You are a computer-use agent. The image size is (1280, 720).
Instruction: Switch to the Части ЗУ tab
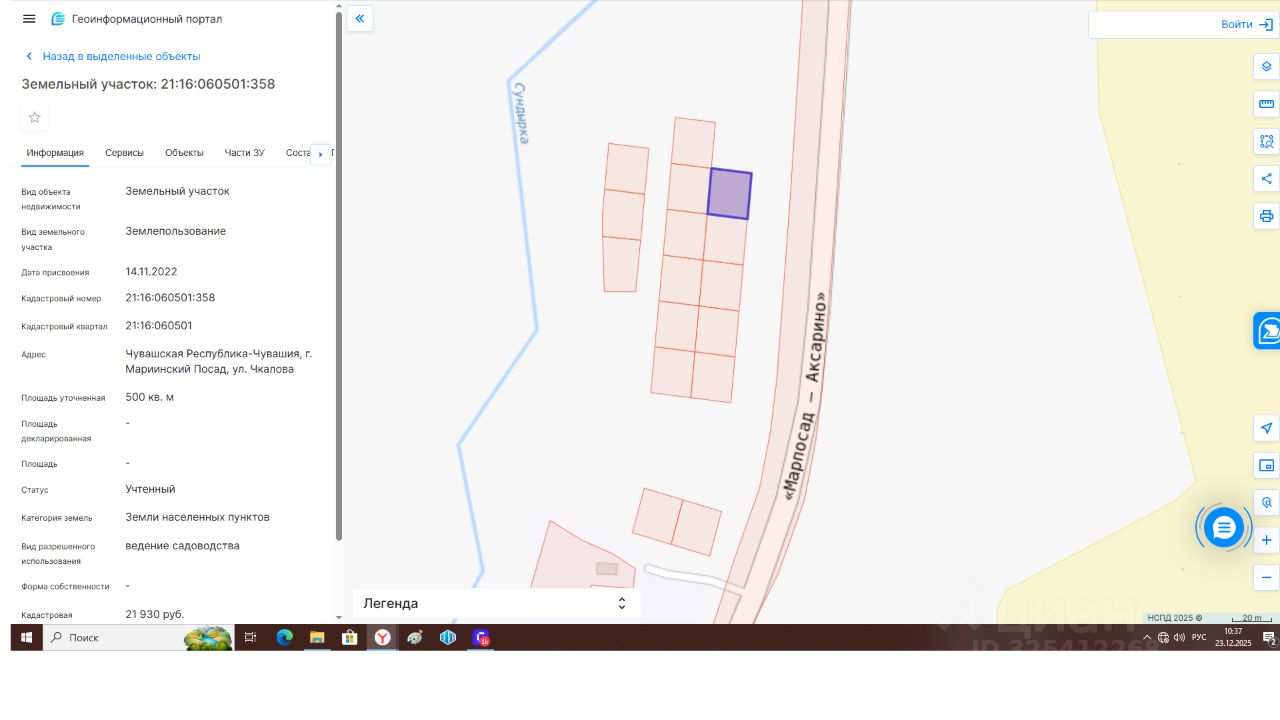pos(244,153)
